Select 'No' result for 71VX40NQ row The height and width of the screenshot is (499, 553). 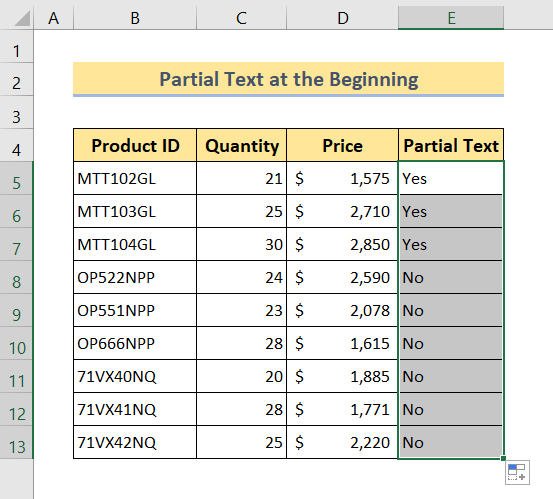[451, 376]
